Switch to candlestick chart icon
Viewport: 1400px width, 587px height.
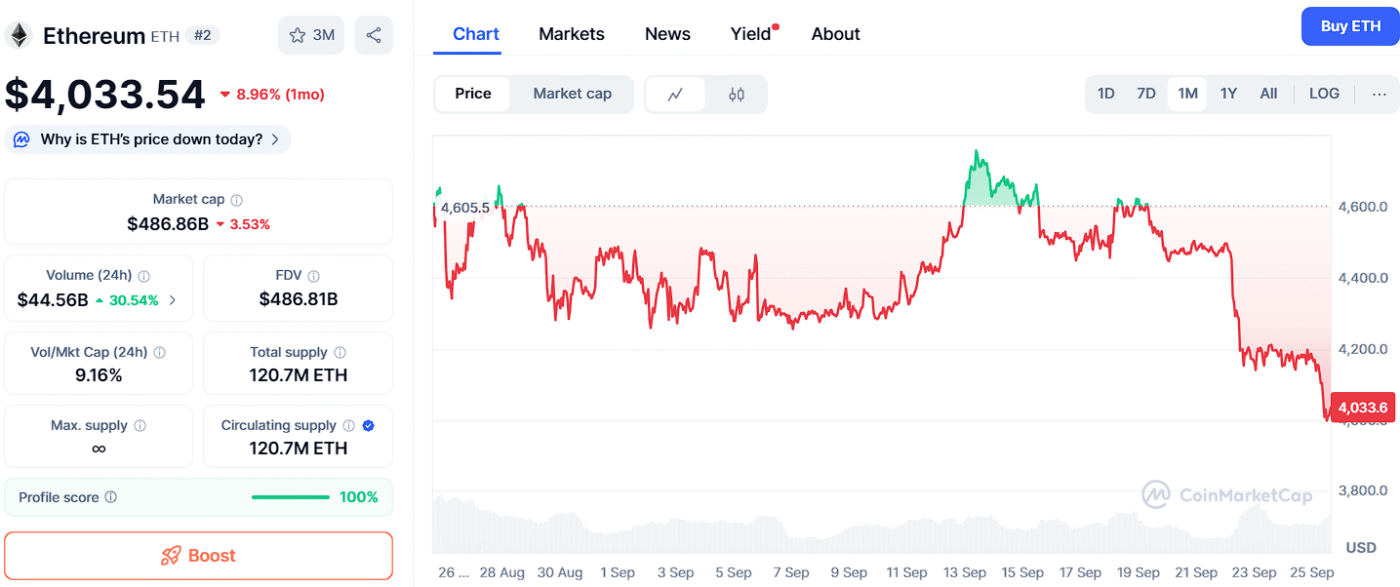pos(737,94)
